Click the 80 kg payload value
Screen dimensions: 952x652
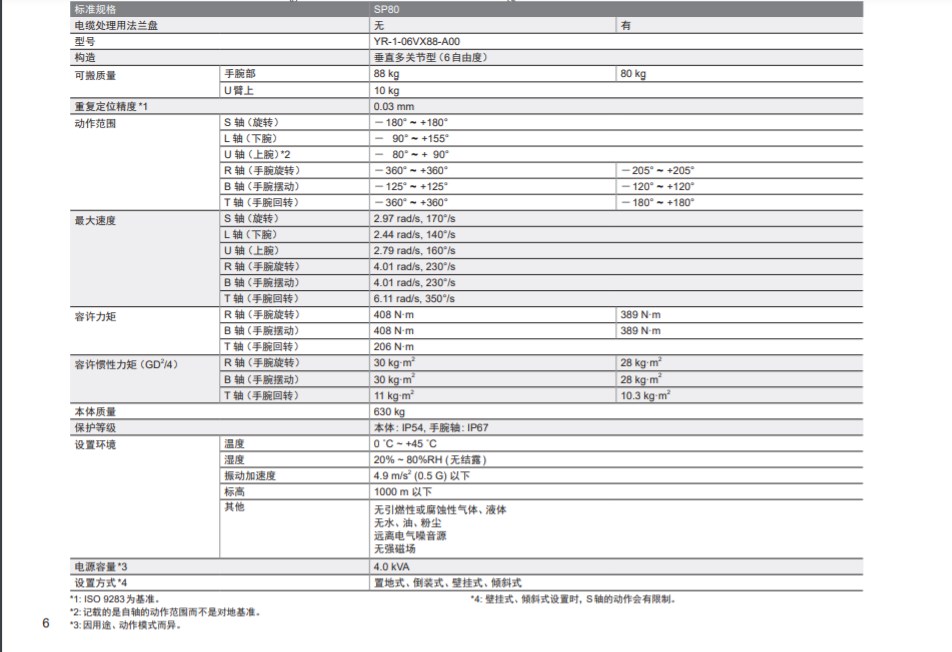point(633,74)
